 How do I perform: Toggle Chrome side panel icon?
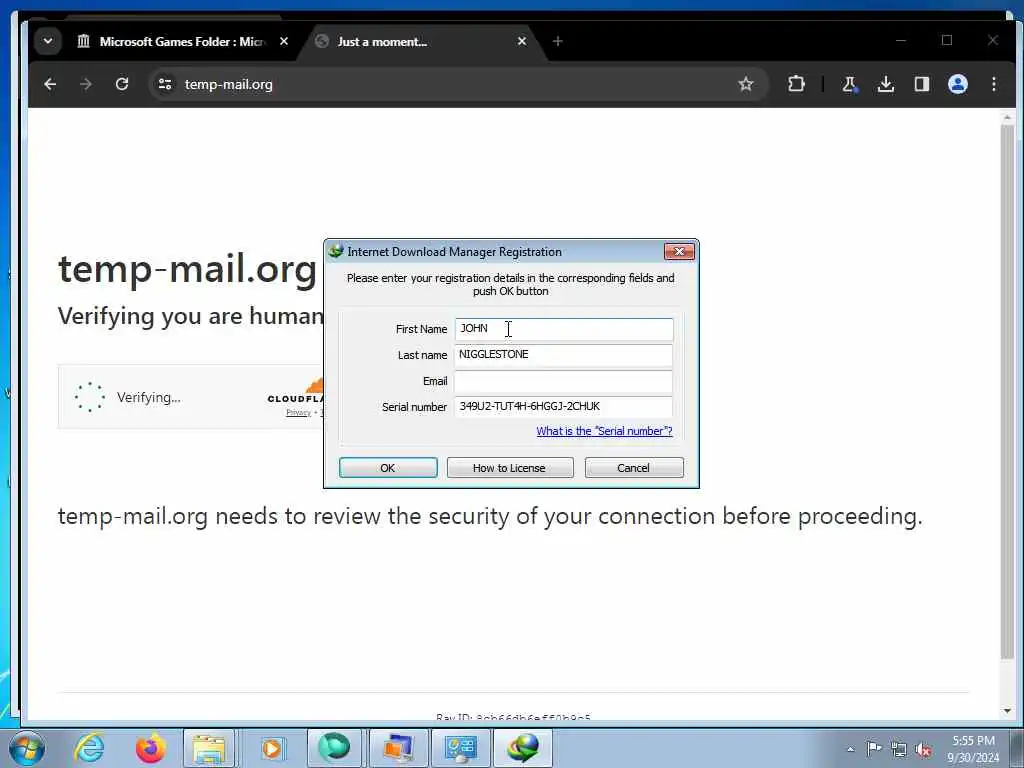[x=921, y=84]
